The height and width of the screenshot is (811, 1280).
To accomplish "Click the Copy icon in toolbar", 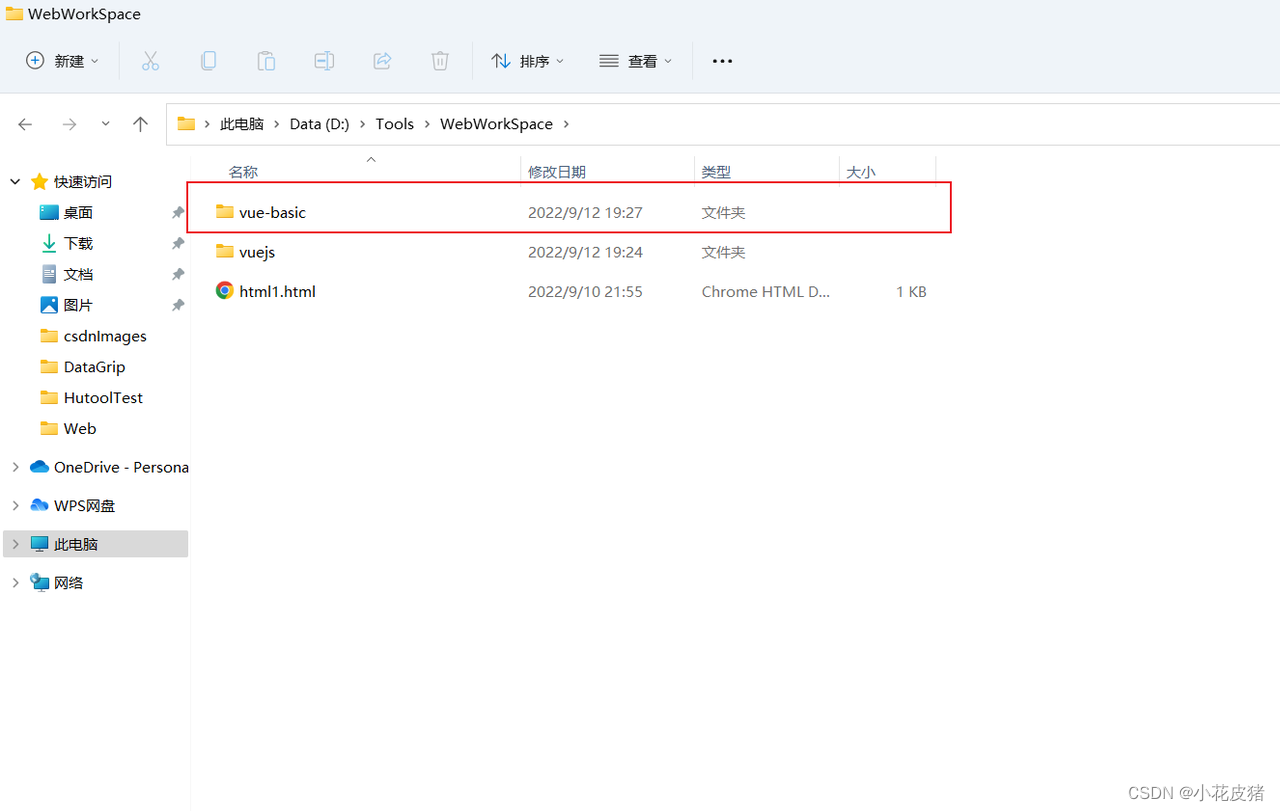I will click(x=208, y=61).
